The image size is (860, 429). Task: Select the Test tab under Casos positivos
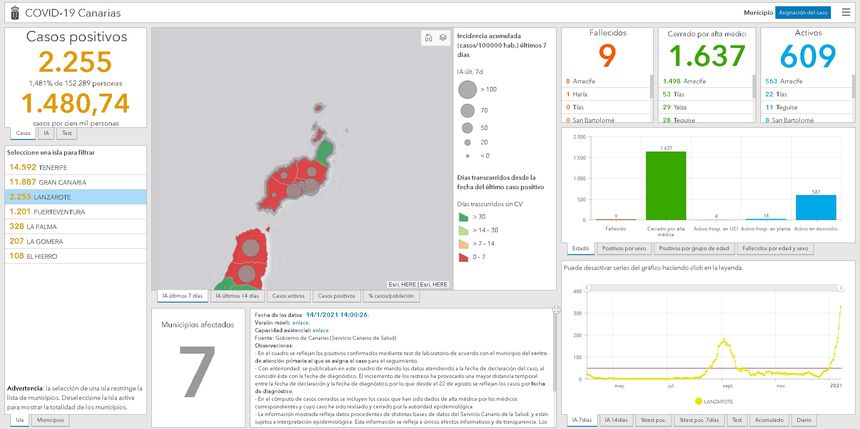(66, 133)
